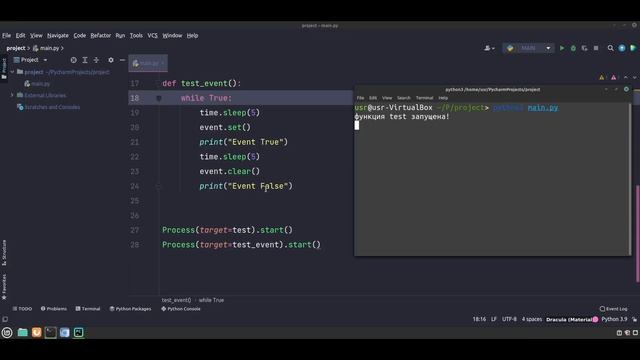Open the user account icon in toolbar
Image resolution: width=640 pixels, height=360 pixels.
point(489,48)
